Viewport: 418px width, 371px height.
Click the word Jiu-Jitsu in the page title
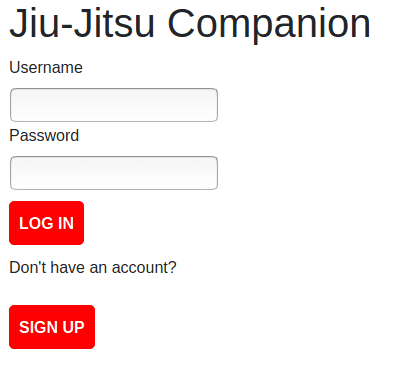[82, 23]
